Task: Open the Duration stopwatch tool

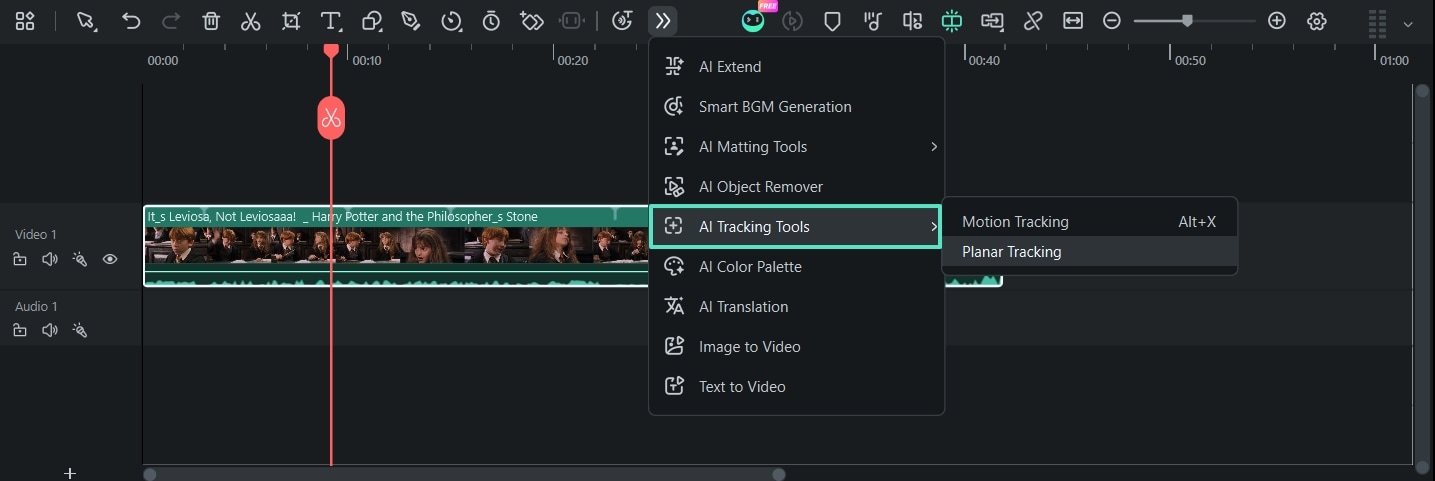Action: coord(491,21)
